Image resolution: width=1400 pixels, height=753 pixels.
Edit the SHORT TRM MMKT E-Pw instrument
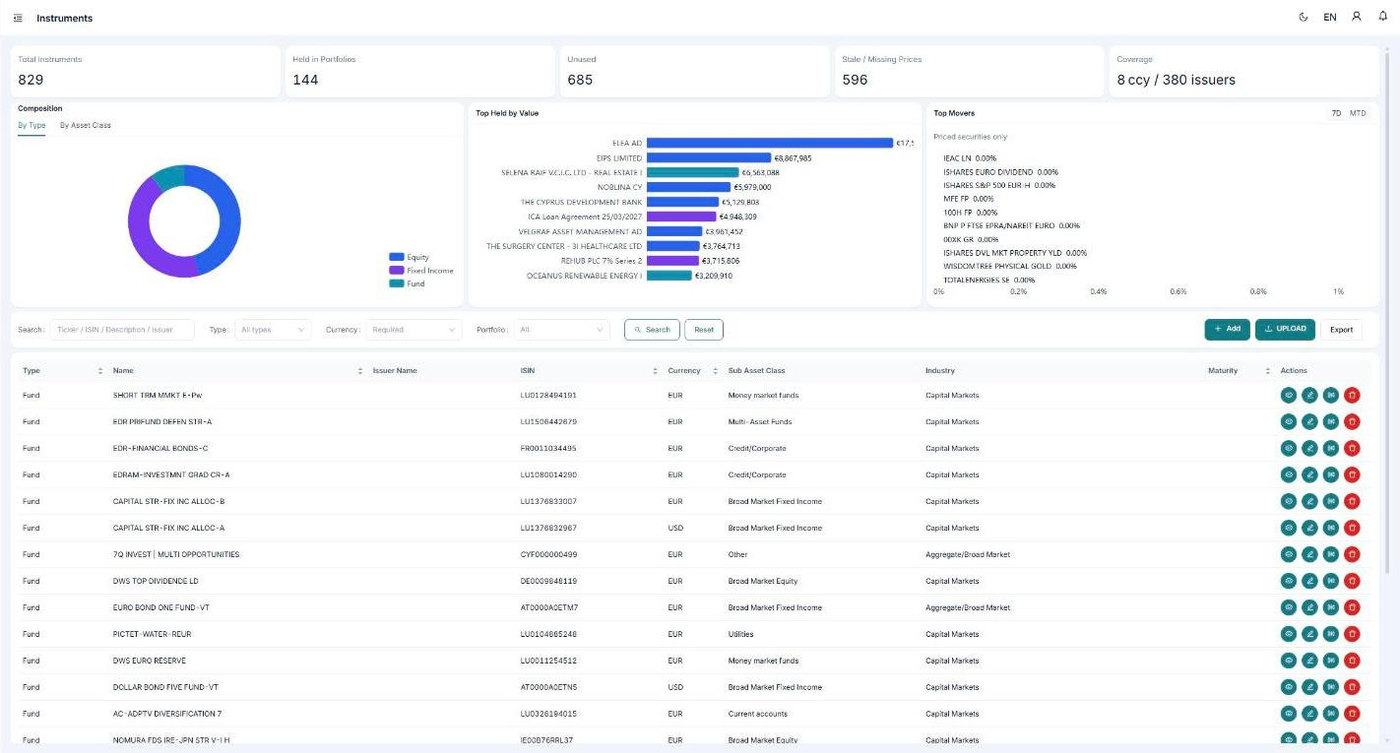tap(1310, 395)
